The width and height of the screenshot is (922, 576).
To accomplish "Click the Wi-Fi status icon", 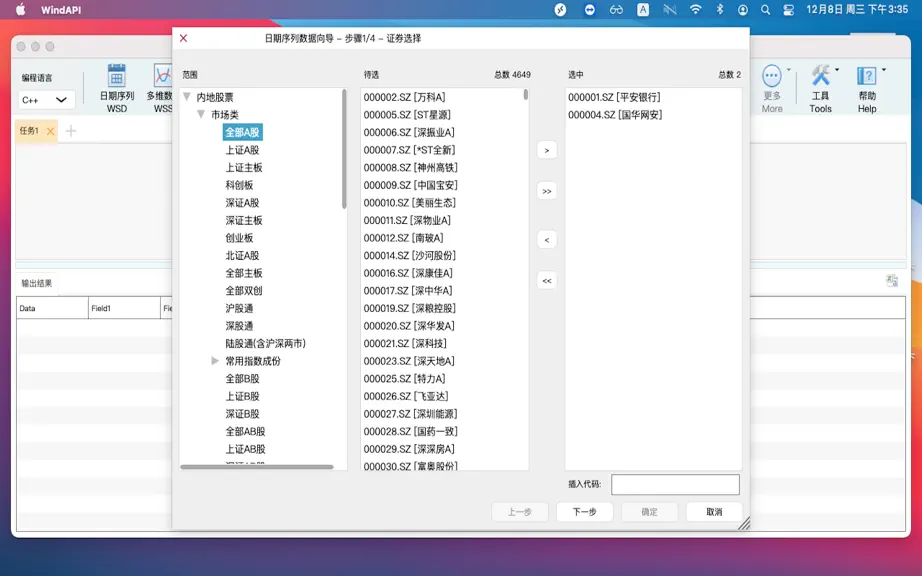I will click(696, 9).
